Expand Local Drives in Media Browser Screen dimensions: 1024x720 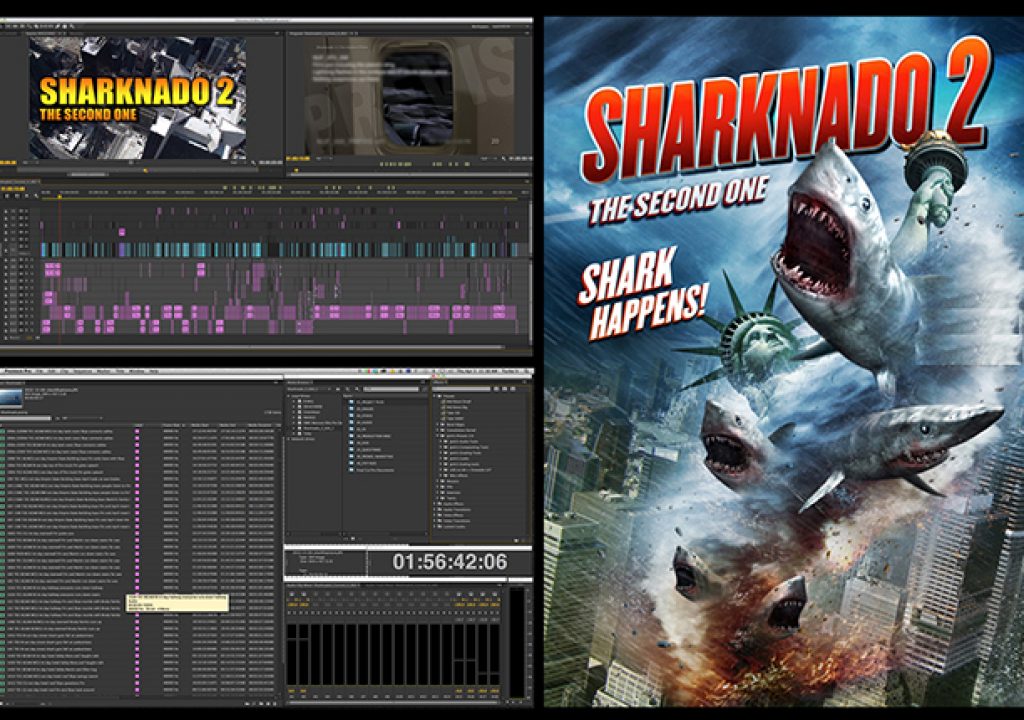[x=288, y=396]
